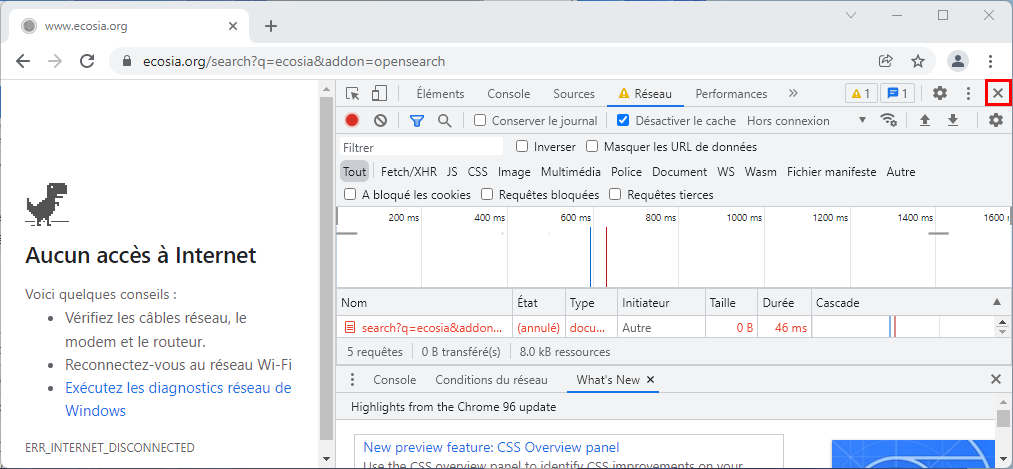
Task: Select the Tout filter type
Action: click(354, 172)
